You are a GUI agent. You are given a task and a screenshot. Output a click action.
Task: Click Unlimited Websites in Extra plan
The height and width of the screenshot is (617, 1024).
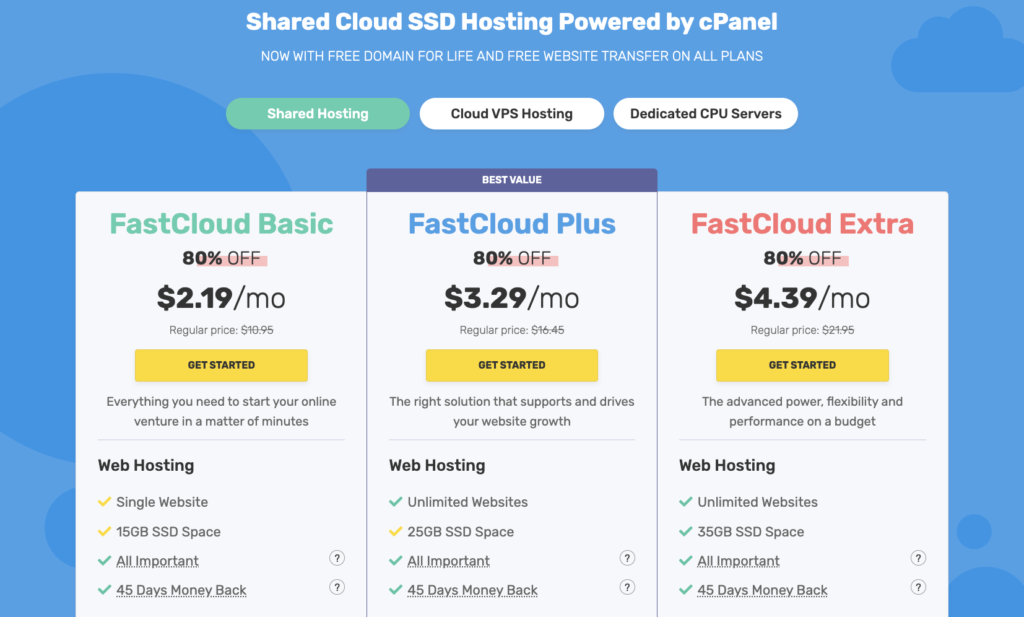pos(758,502)
